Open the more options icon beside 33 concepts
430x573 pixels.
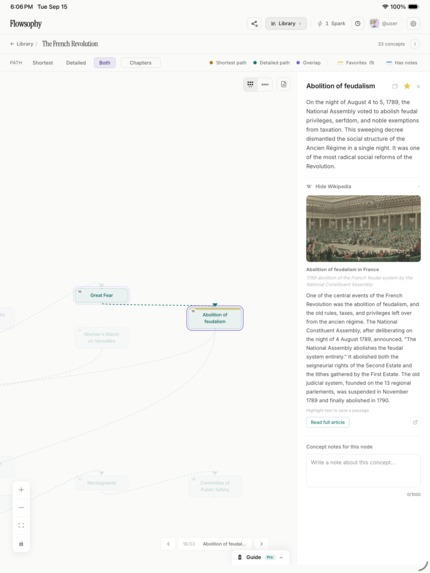(x=415, y=44)
